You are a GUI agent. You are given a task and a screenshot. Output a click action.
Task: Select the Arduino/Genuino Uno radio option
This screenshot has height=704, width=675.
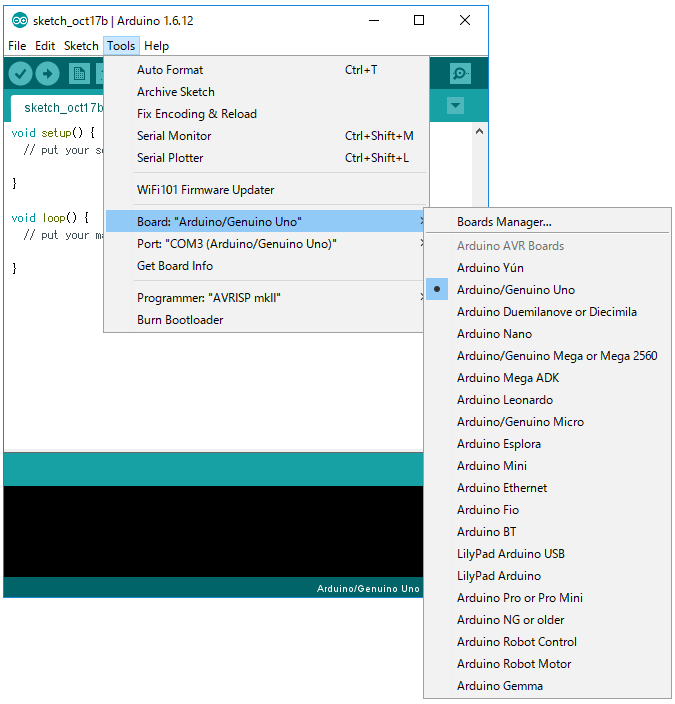(x=547, y=290)
